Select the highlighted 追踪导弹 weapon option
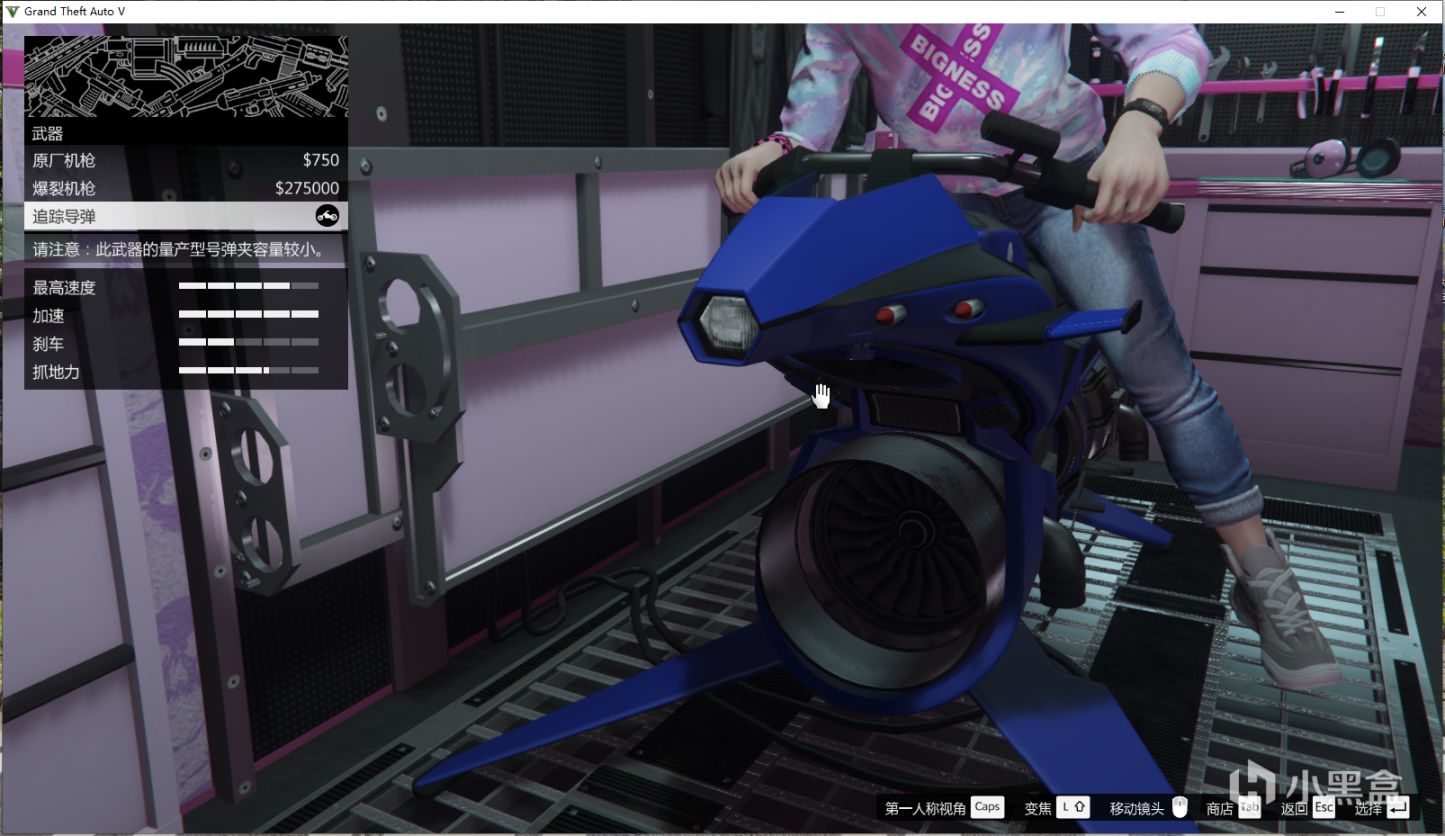Image resolution: width=1445 pixels, height=836 pixels. pyautogui.click(x=186, y=216)
